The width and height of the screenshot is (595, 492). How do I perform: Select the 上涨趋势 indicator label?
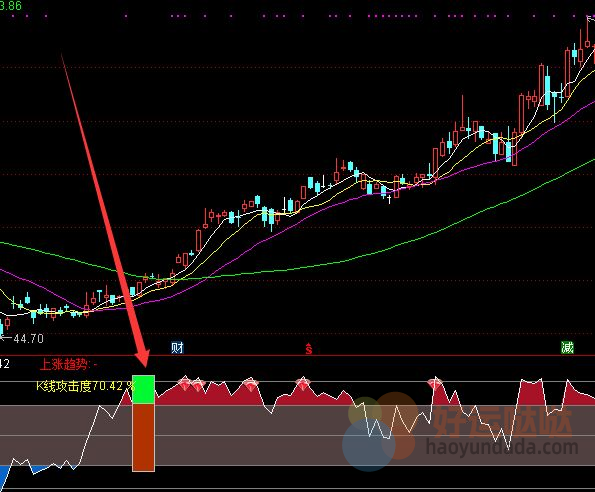[x=68, y=365]
